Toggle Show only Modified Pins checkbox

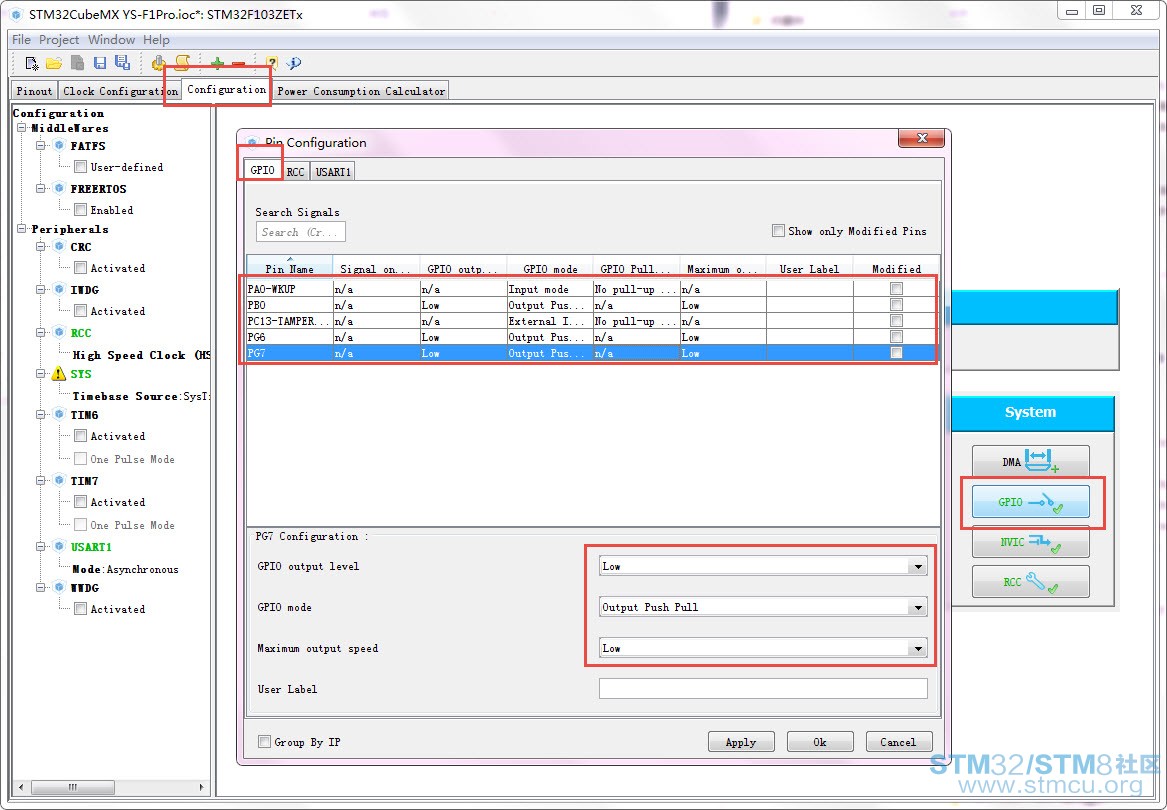tap(778, 231)
